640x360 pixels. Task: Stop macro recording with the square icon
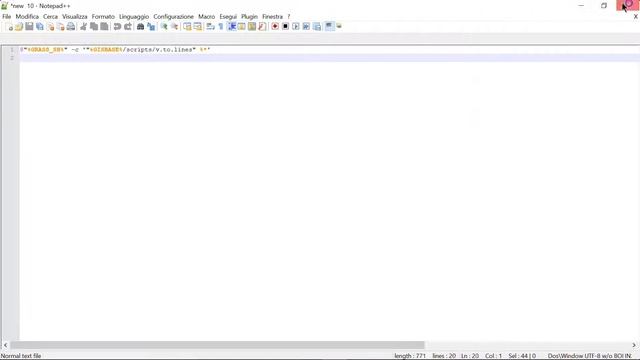tap(285, 27)
